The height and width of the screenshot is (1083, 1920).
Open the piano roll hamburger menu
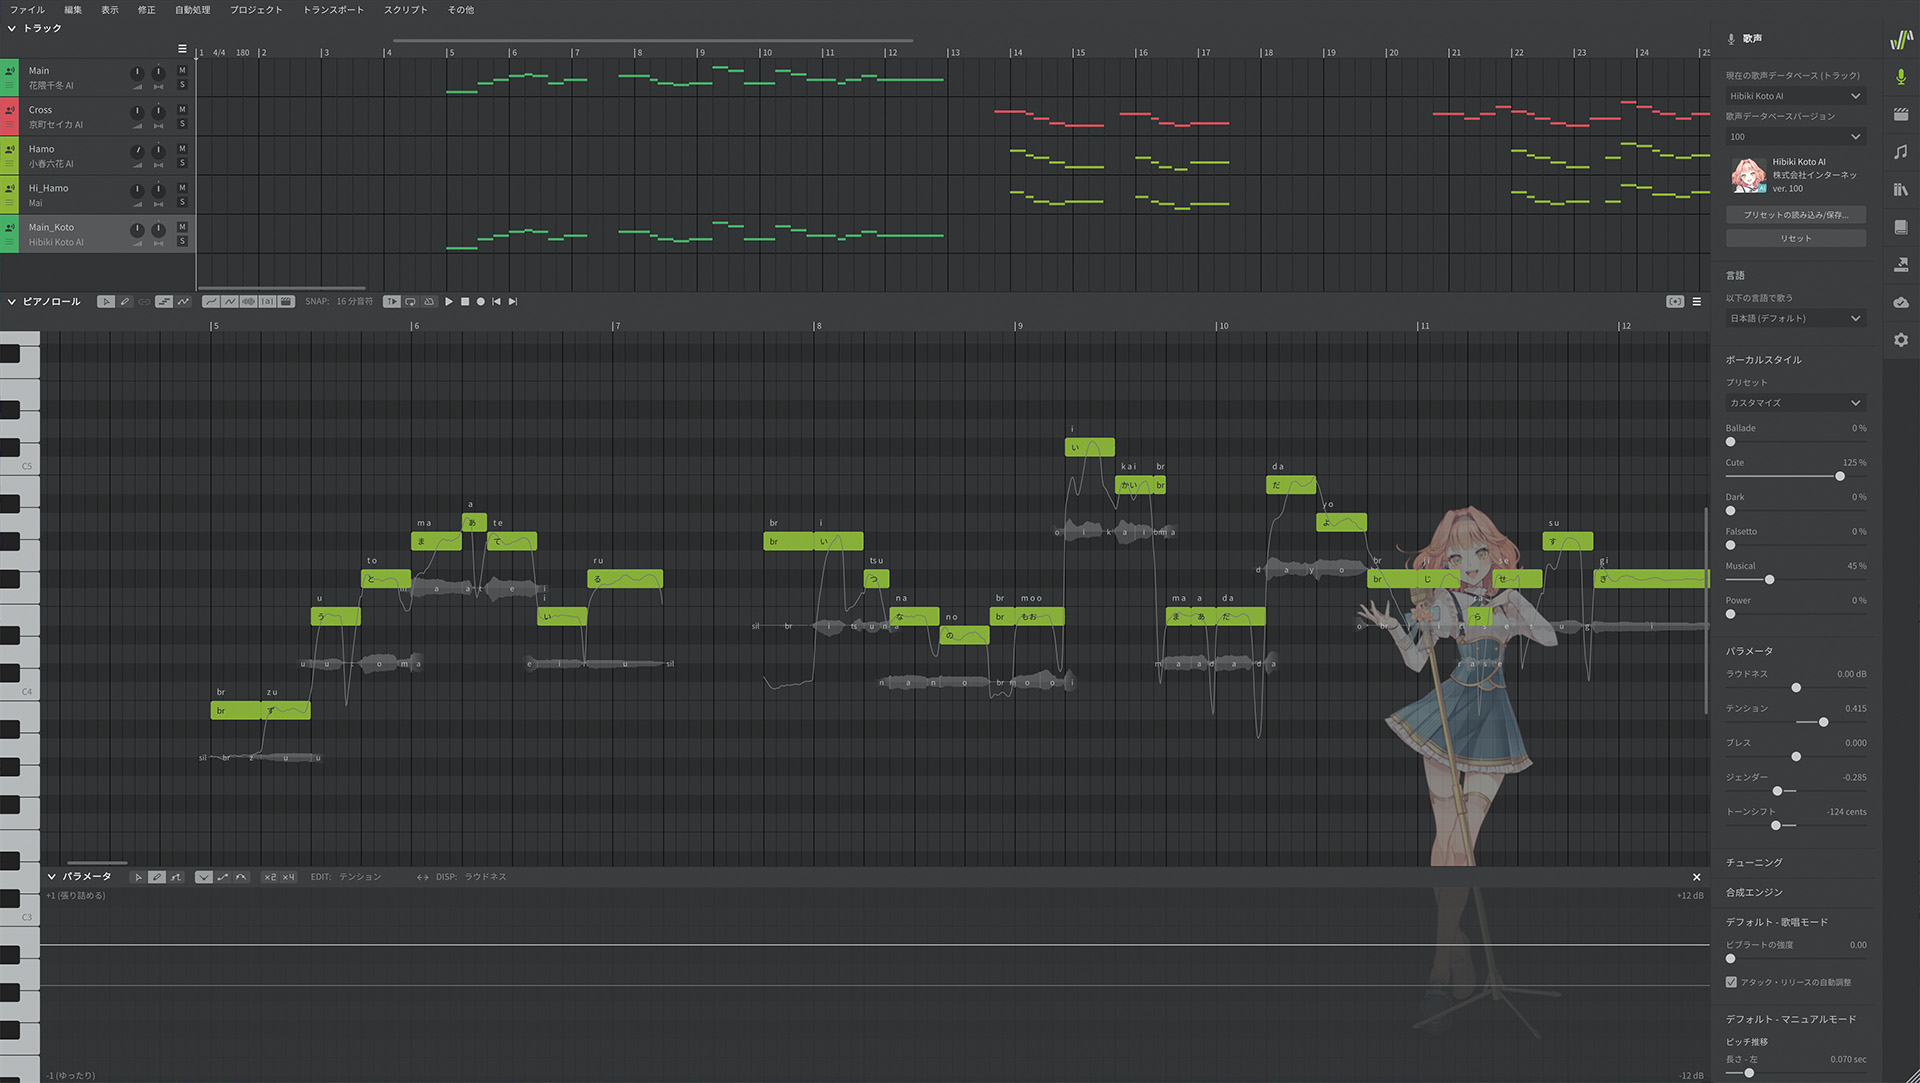pyautogui.click(x=1697, y=302)
